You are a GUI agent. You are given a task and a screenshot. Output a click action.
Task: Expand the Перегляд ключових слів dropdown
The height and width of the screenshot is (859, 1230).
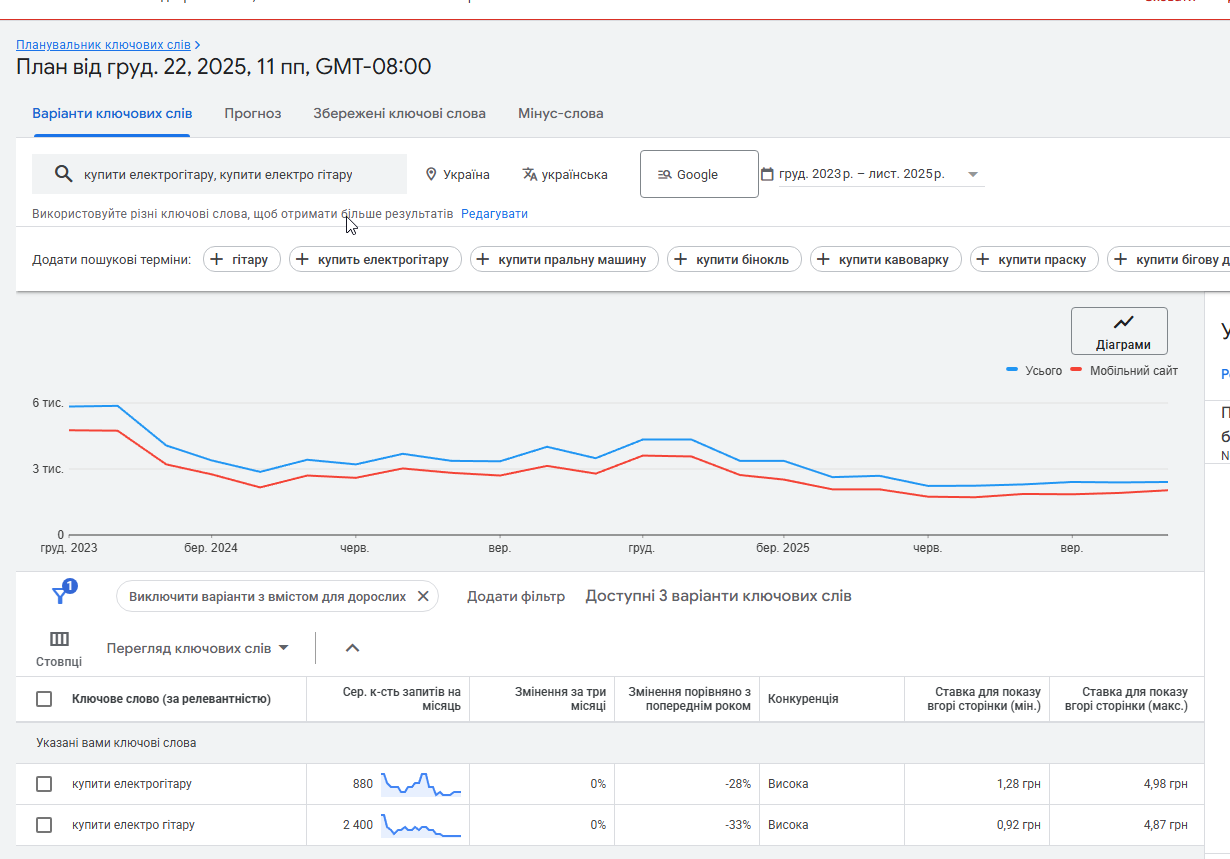coord(198,648)
